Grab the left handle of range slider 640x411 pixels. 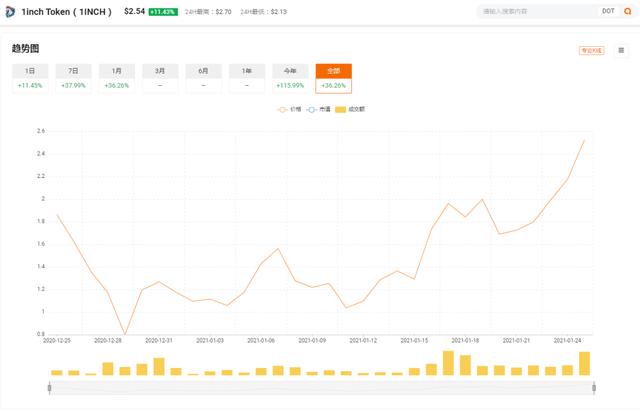pyautogui.click(x=49, y=388)
